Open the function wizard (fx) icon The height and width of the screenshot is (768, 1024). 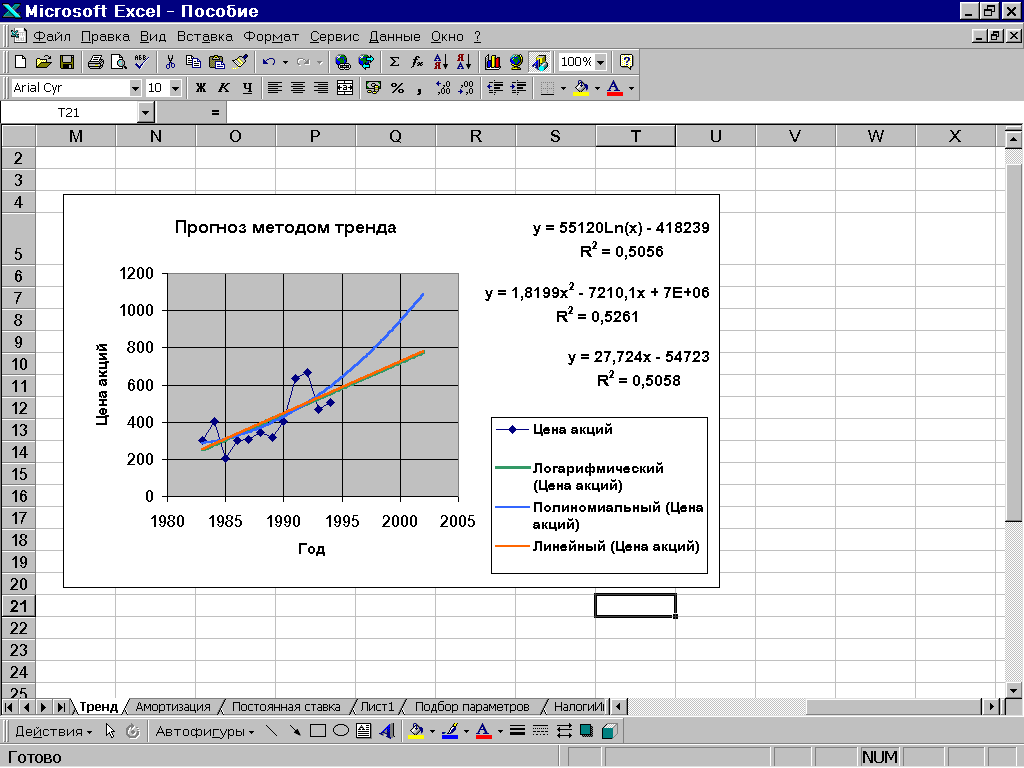417,62
